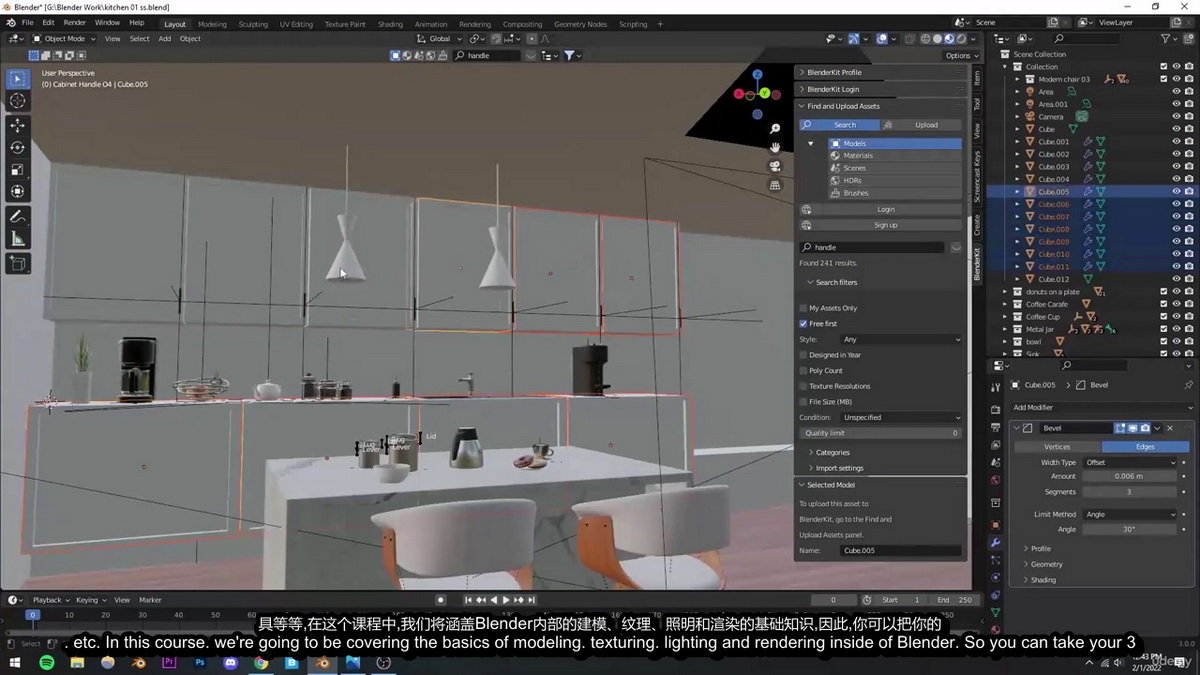Image resolution: width=1200 pixels, height=675 pixels.
Task: Open the Item tab in the sidebar
Action: tap(977, 78)
